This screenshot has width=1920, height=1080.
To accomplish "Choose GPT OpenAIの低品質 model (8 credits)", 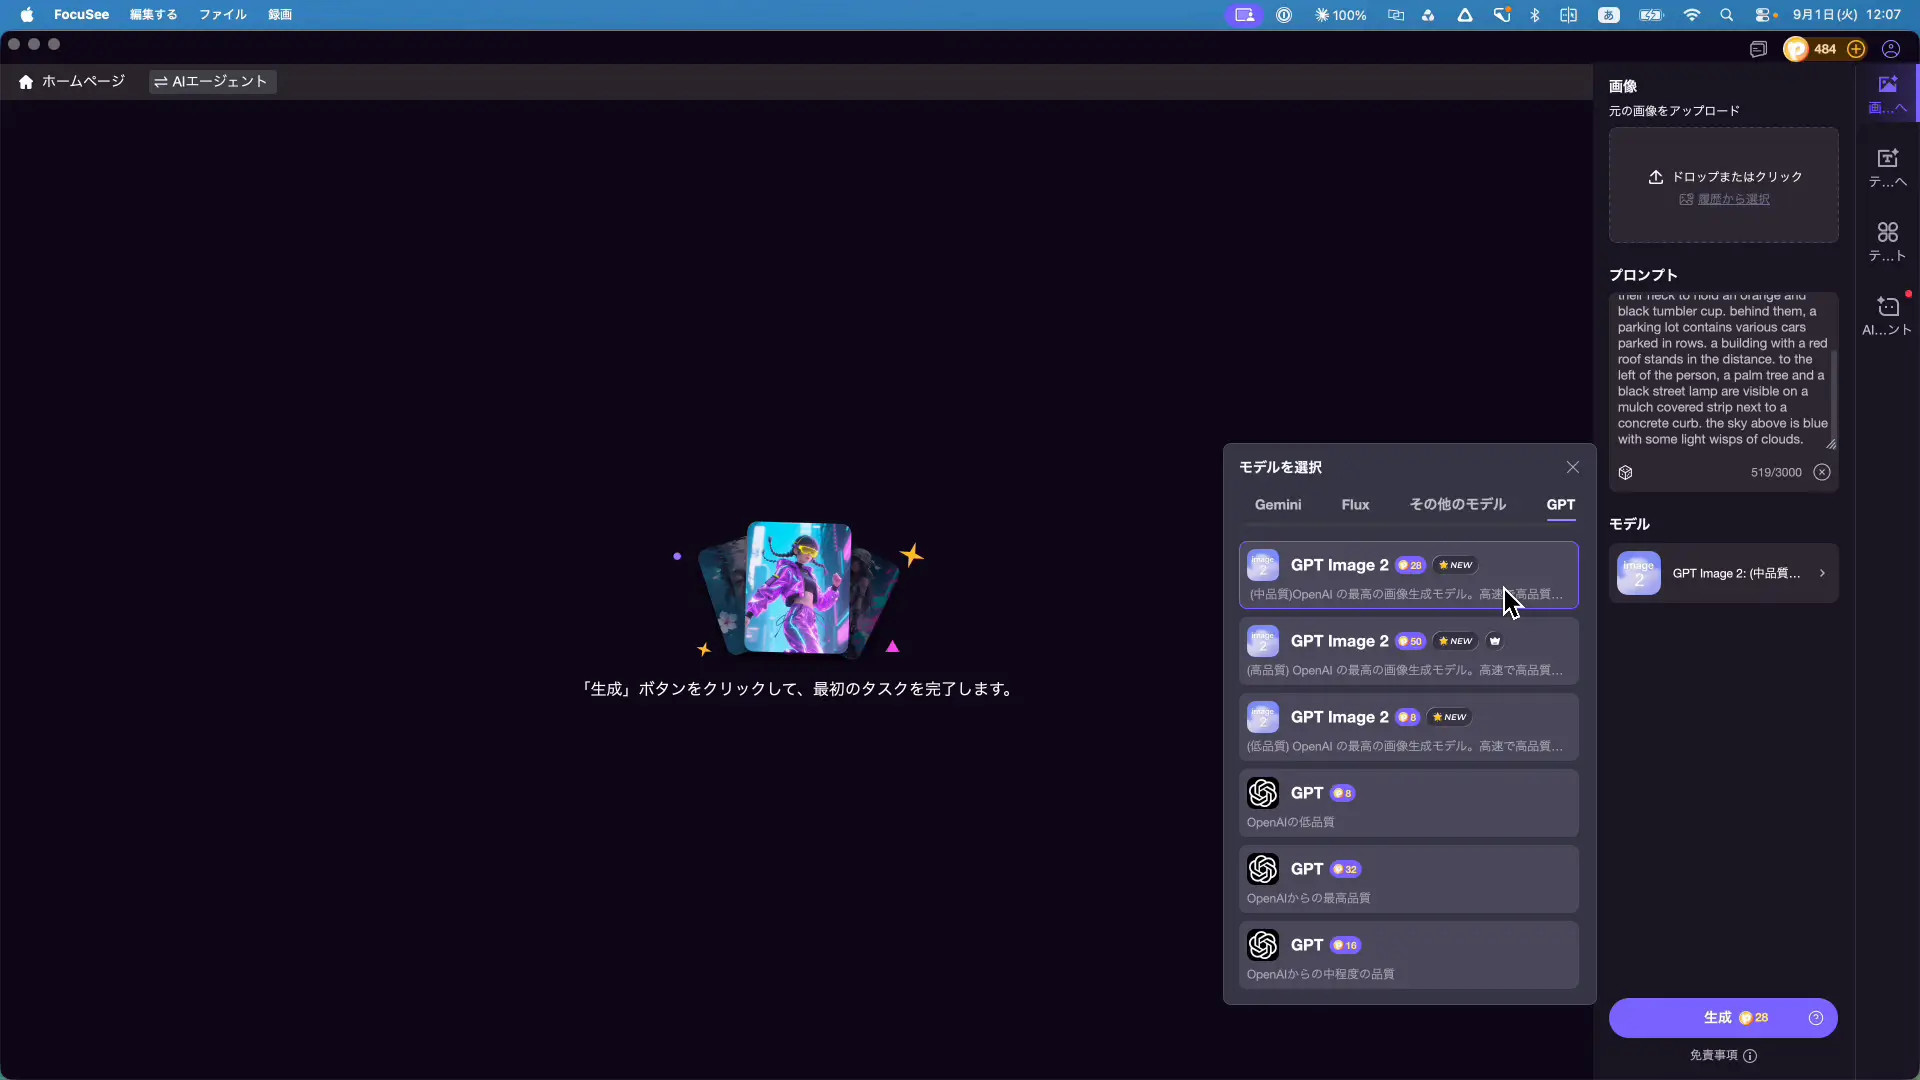I will click(1409, 803).
